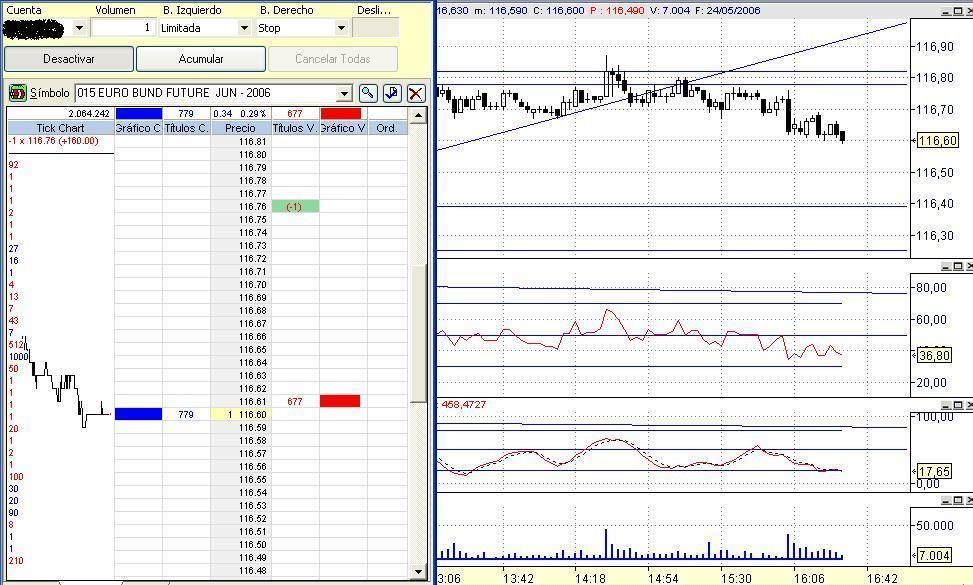Click the 7.004 volume value label
The width and height of the screenshot is (973, 585).
[934, 555]
